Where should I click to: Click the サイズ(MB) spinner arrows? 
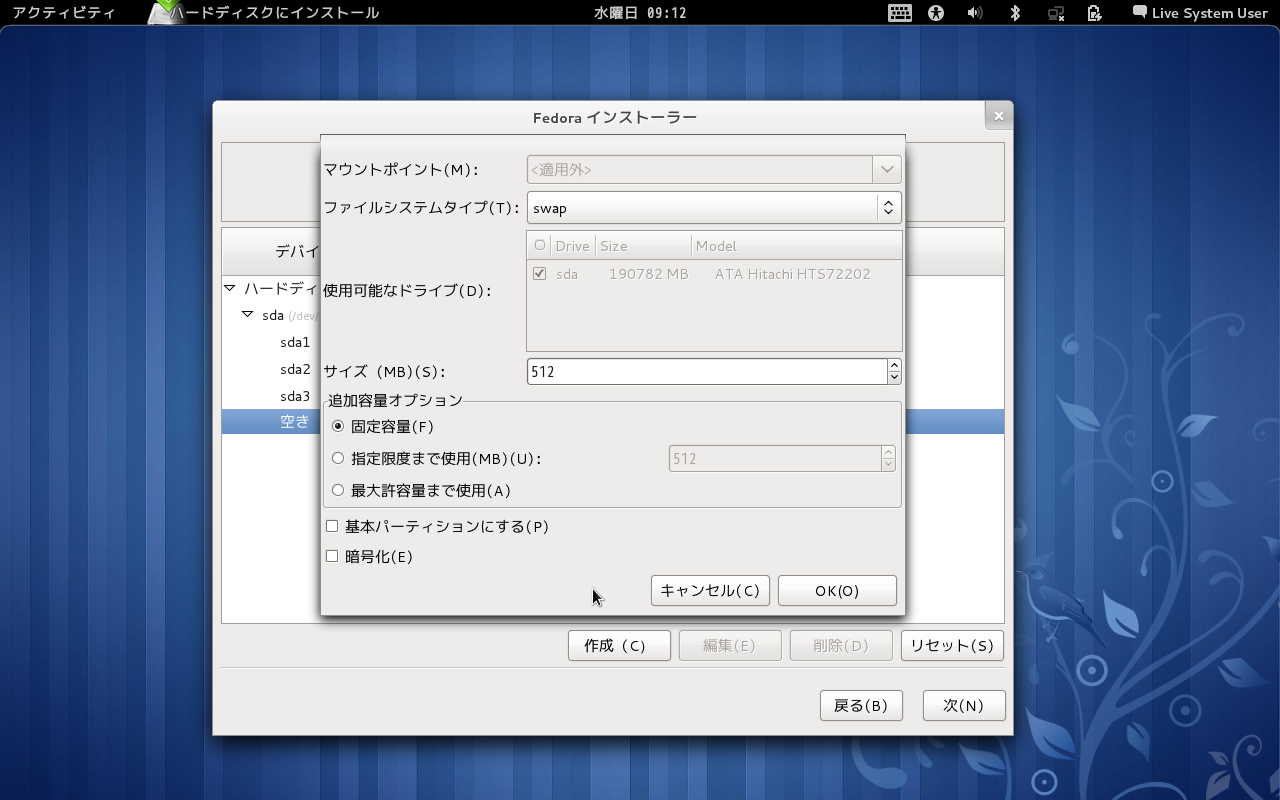(x=894, y=371)
